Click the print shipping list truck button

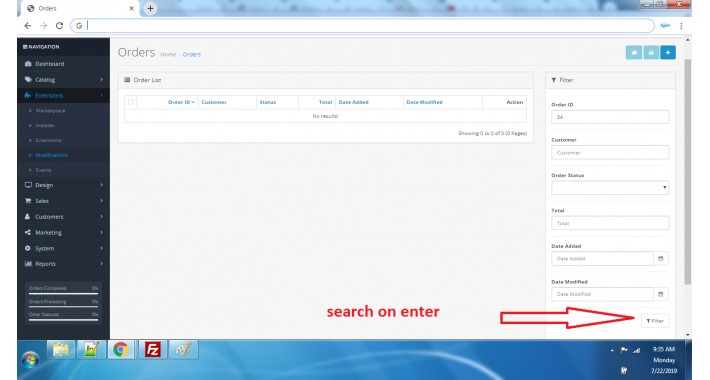[634, 53]
